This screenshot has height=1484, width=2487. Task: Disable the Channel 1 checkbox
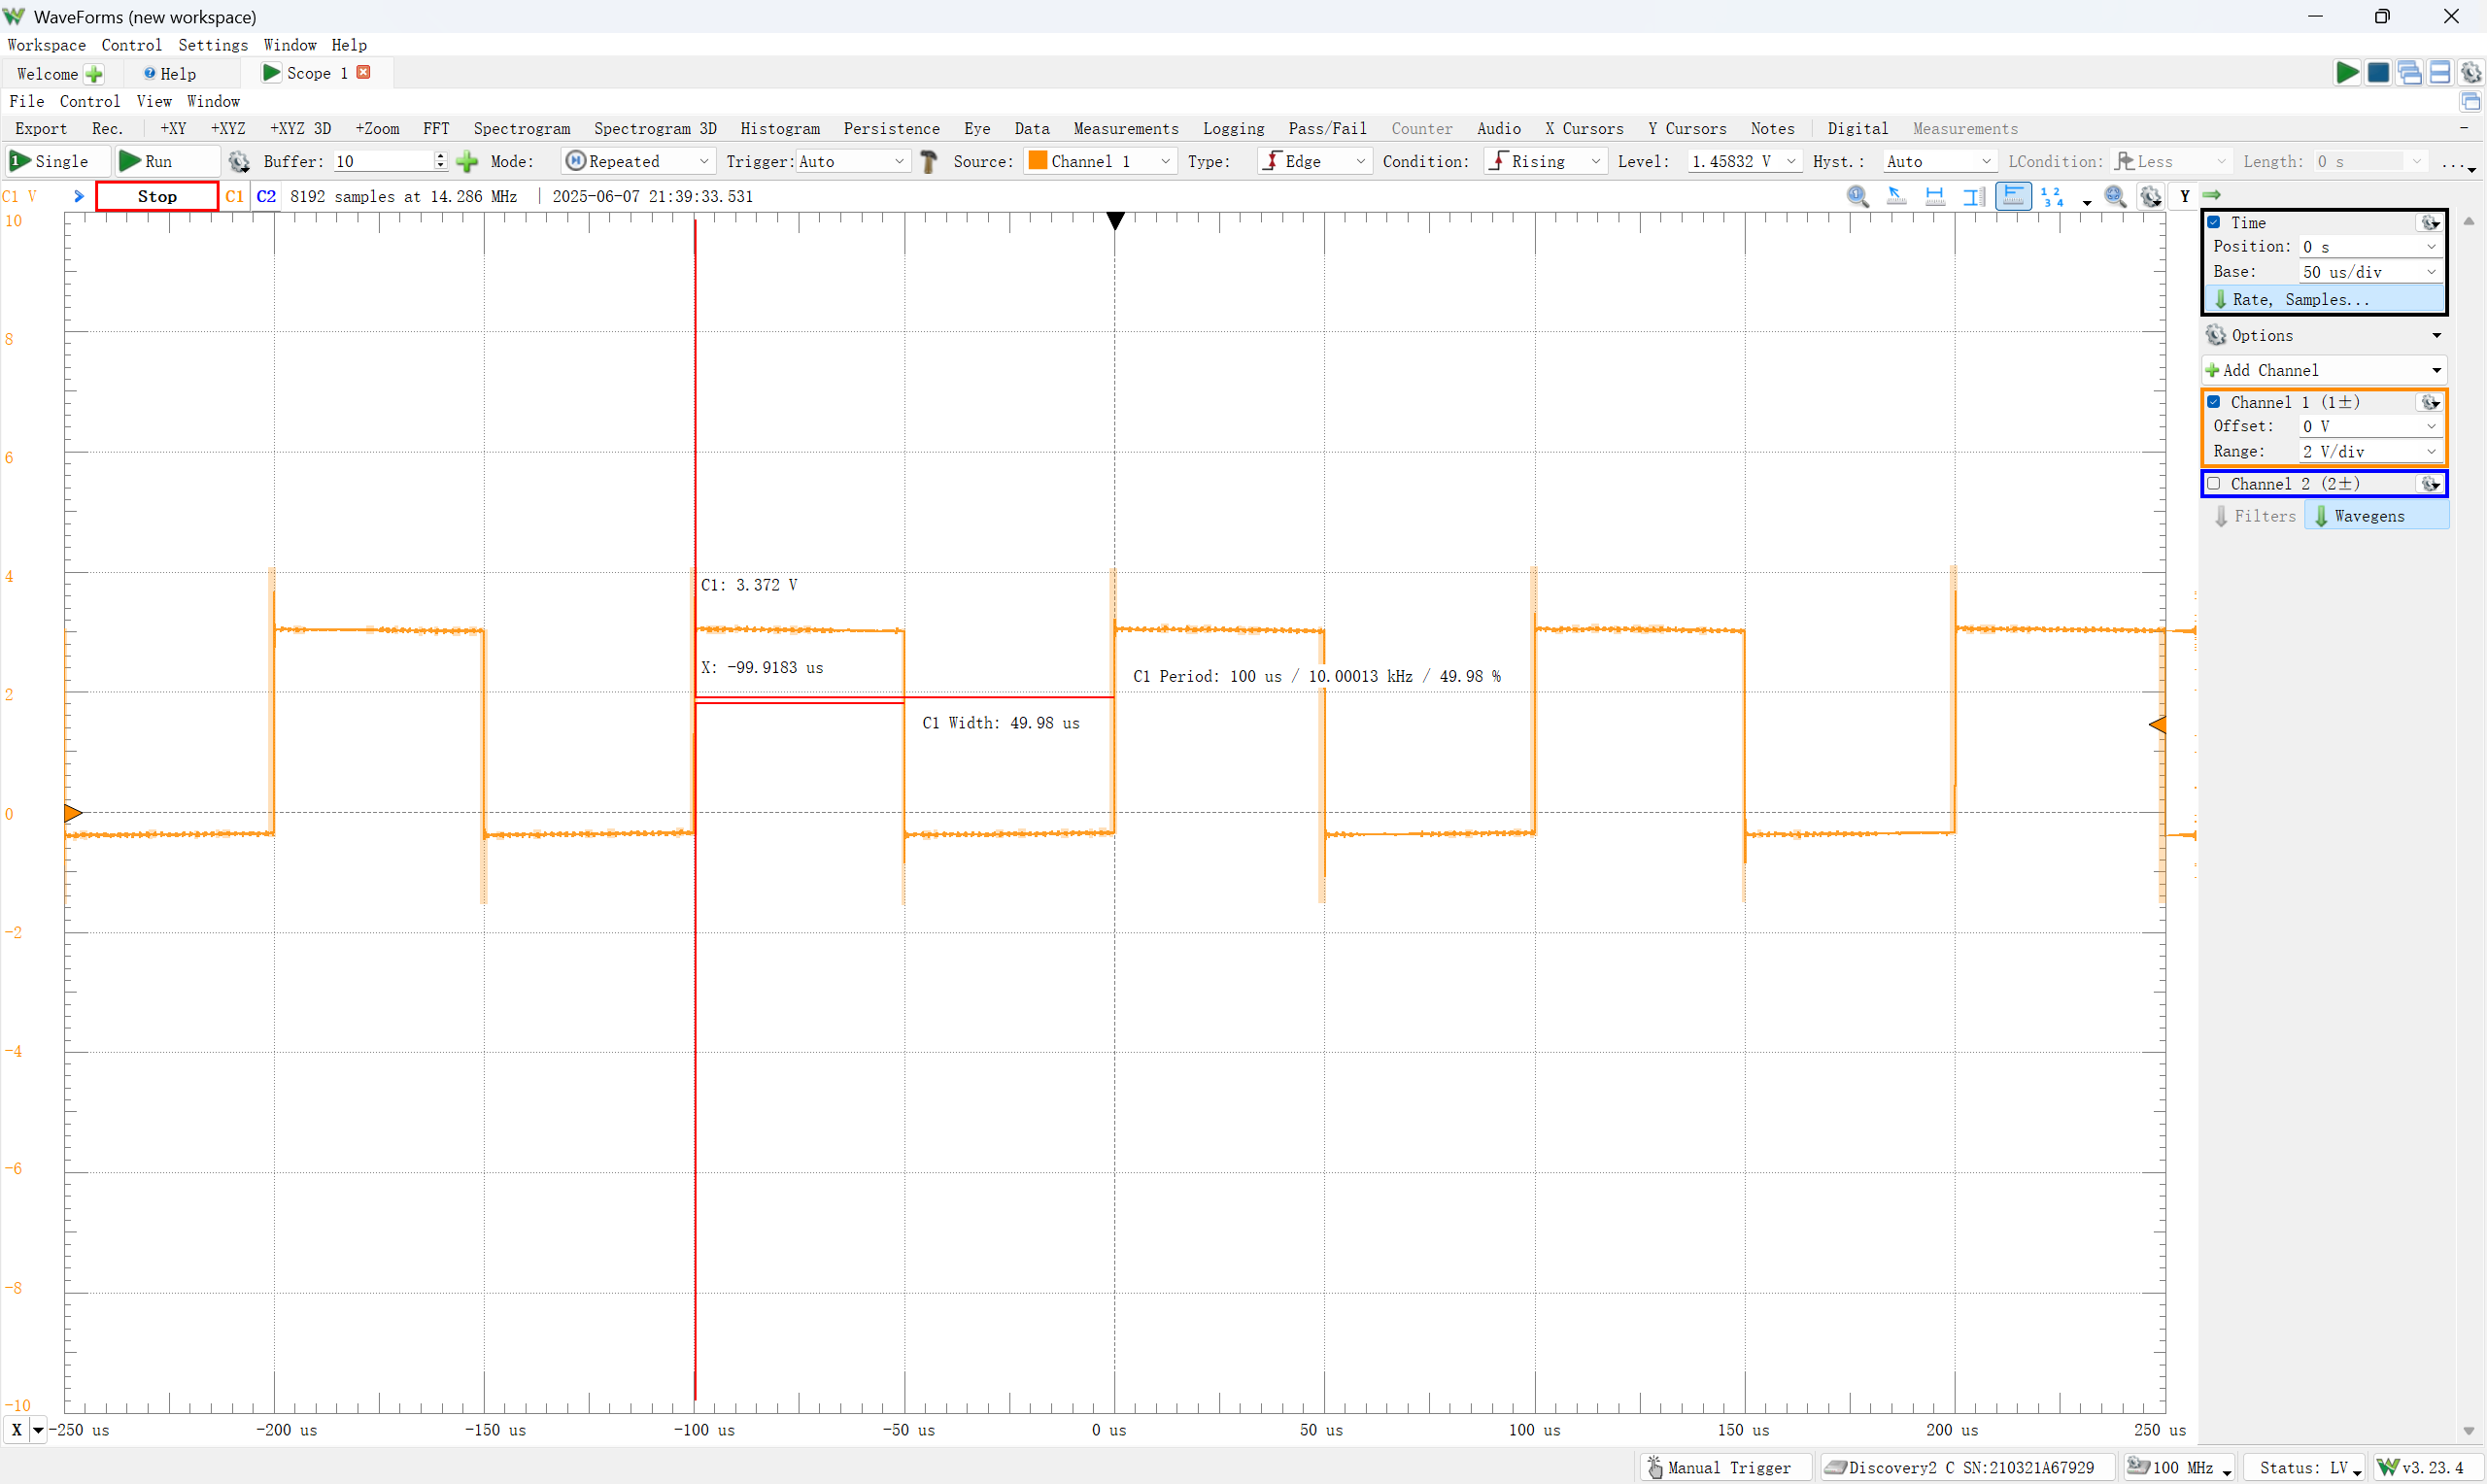point(2214,402)
